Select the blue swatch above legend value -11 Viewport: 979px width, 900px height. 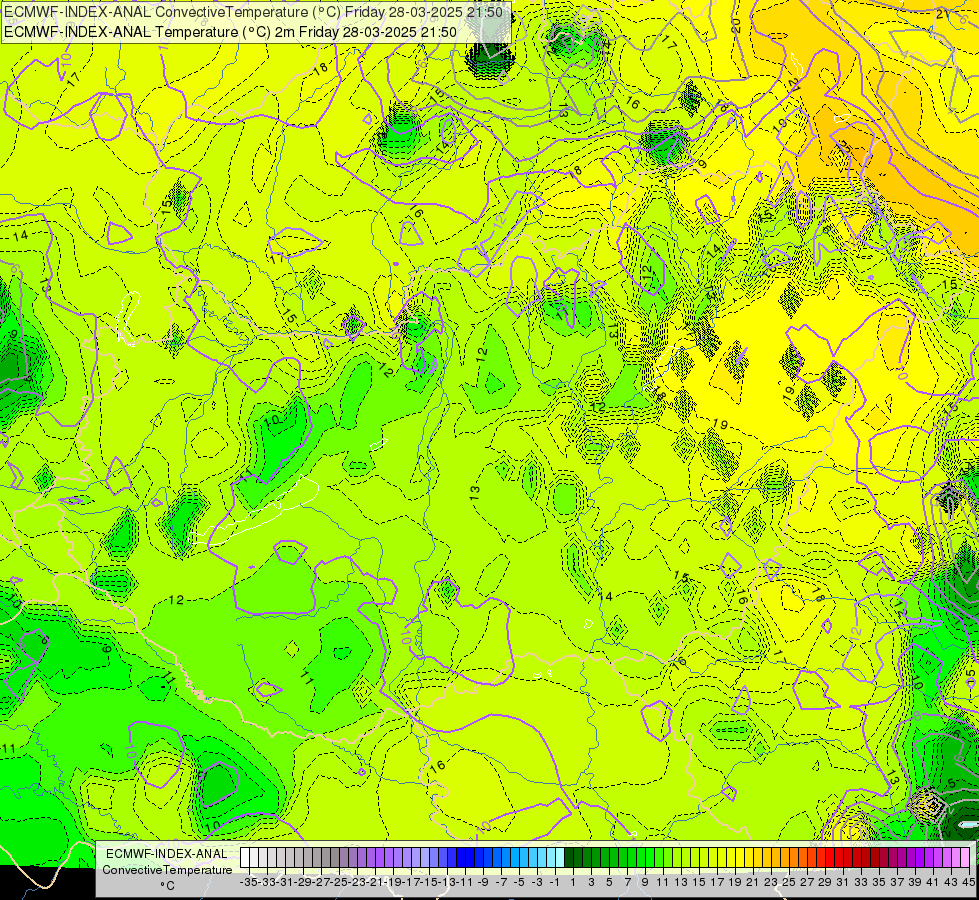tap(461, 857)
